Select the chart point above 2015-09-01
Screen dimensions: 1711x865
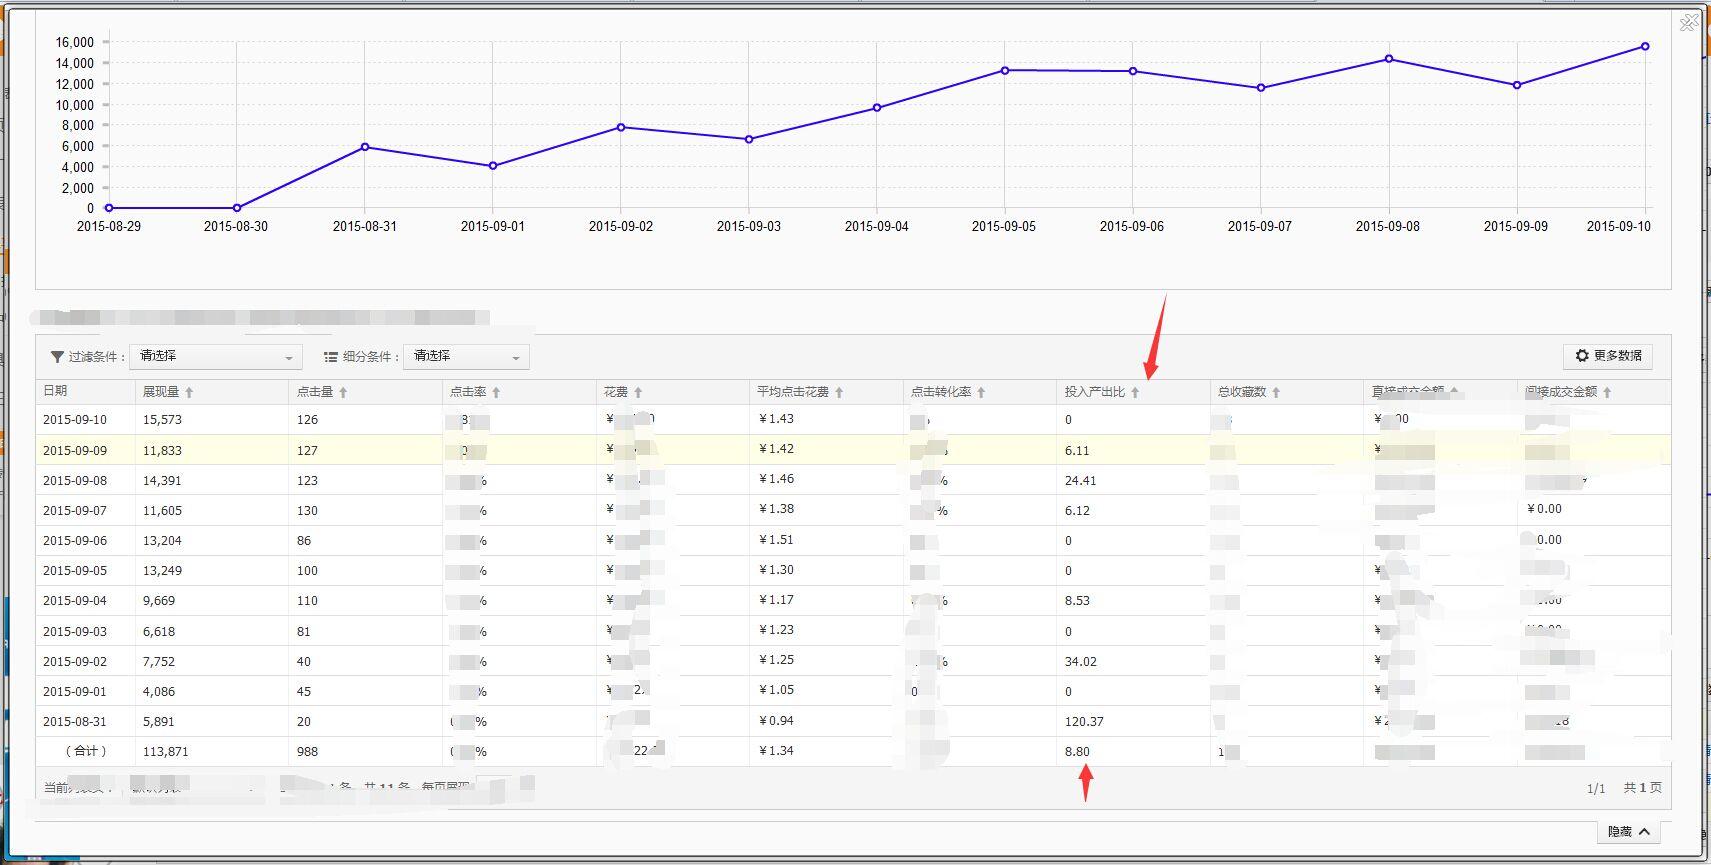[x=493, y=166]
